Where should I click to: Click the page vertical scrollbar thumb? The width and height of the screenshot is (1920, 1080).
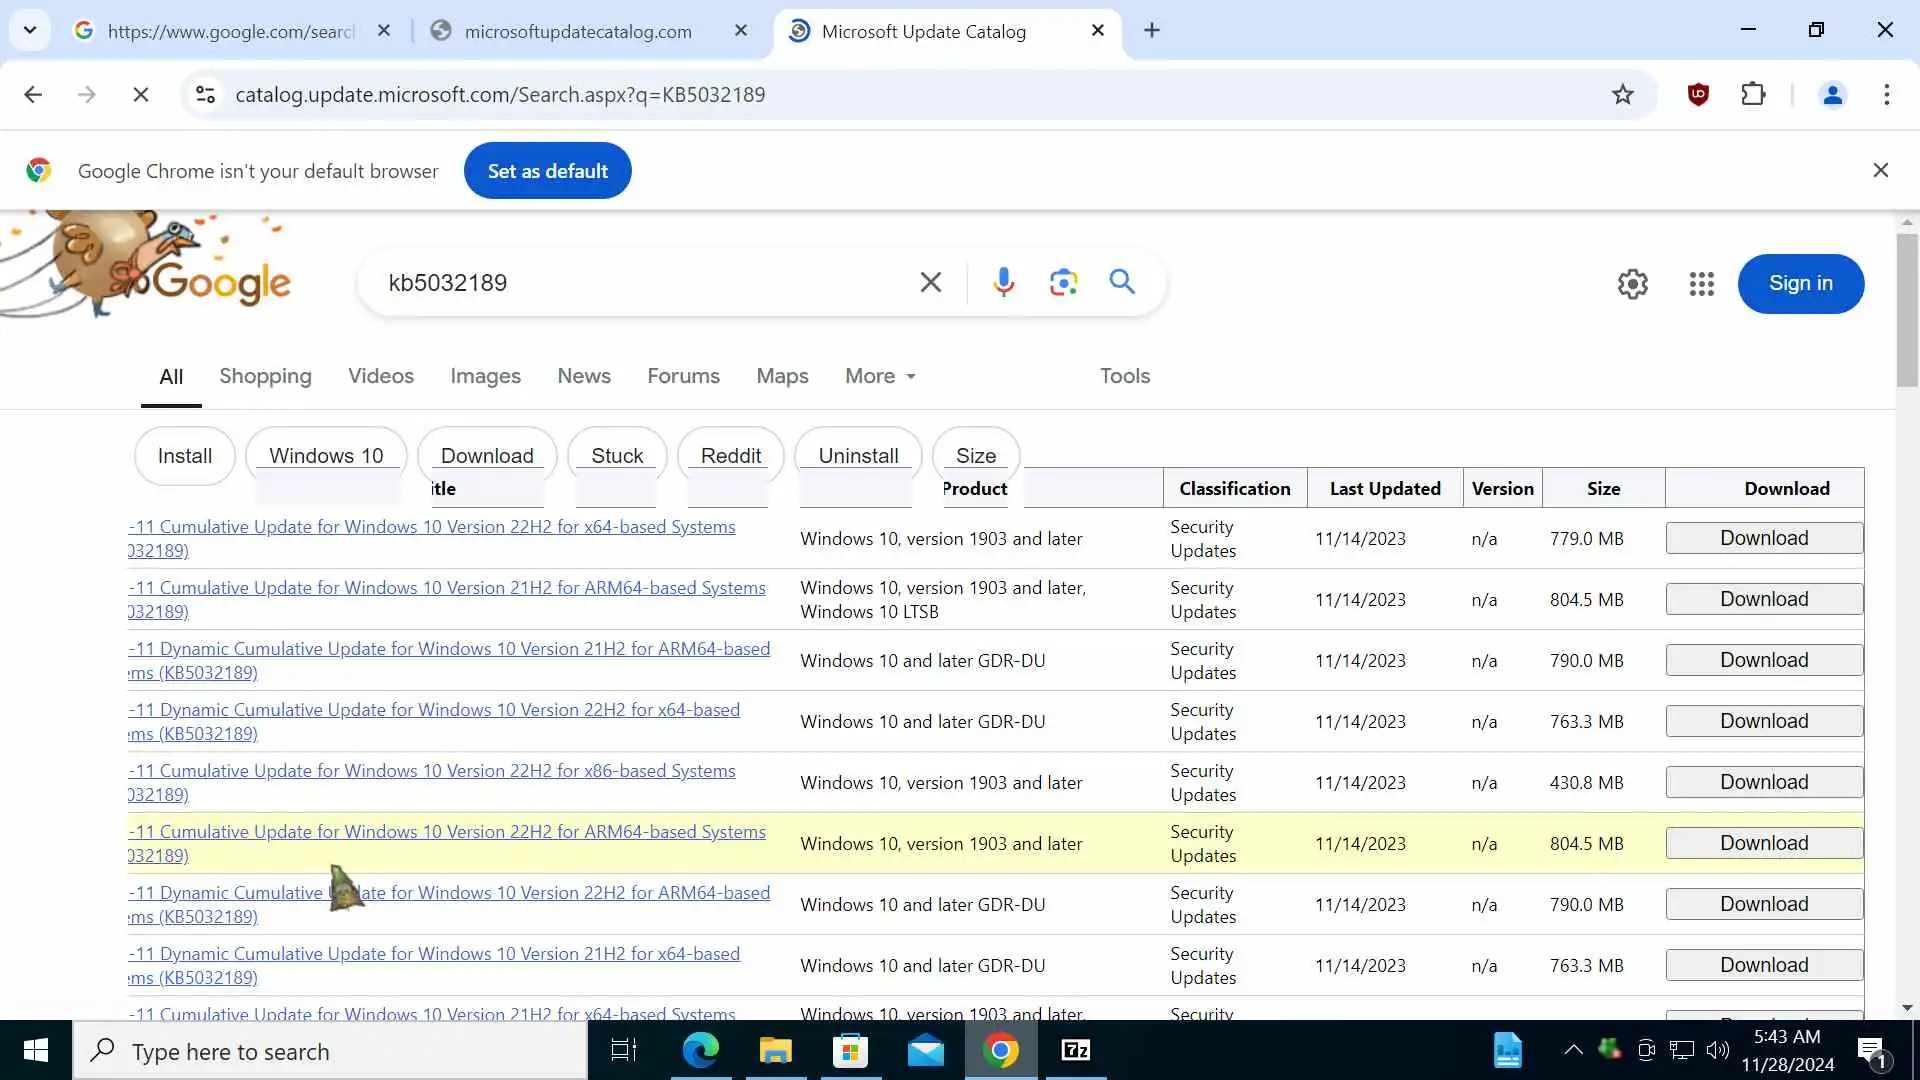pos(1907,310)
